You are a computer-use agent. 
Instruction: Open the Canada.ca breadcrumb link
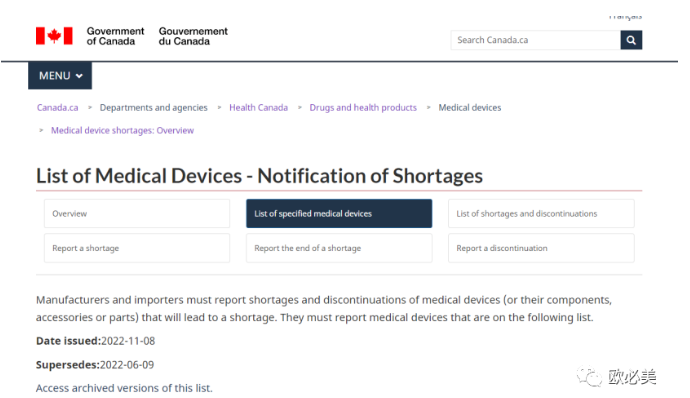(x=58, y=107)
